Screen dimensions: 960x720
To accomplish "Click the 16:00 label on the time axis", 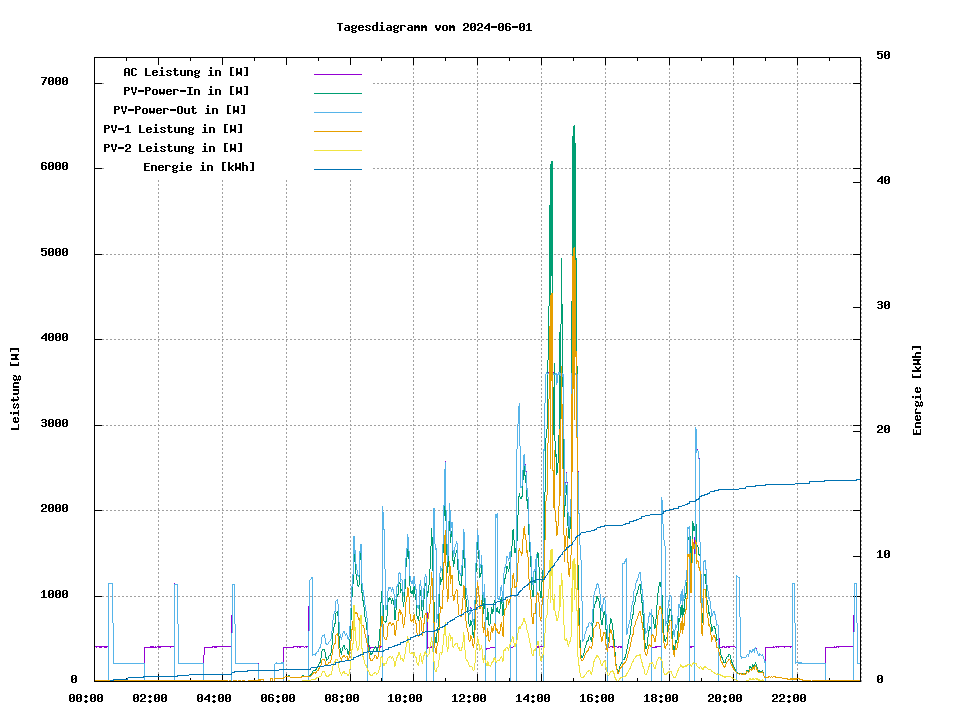I will coord(597,698).
